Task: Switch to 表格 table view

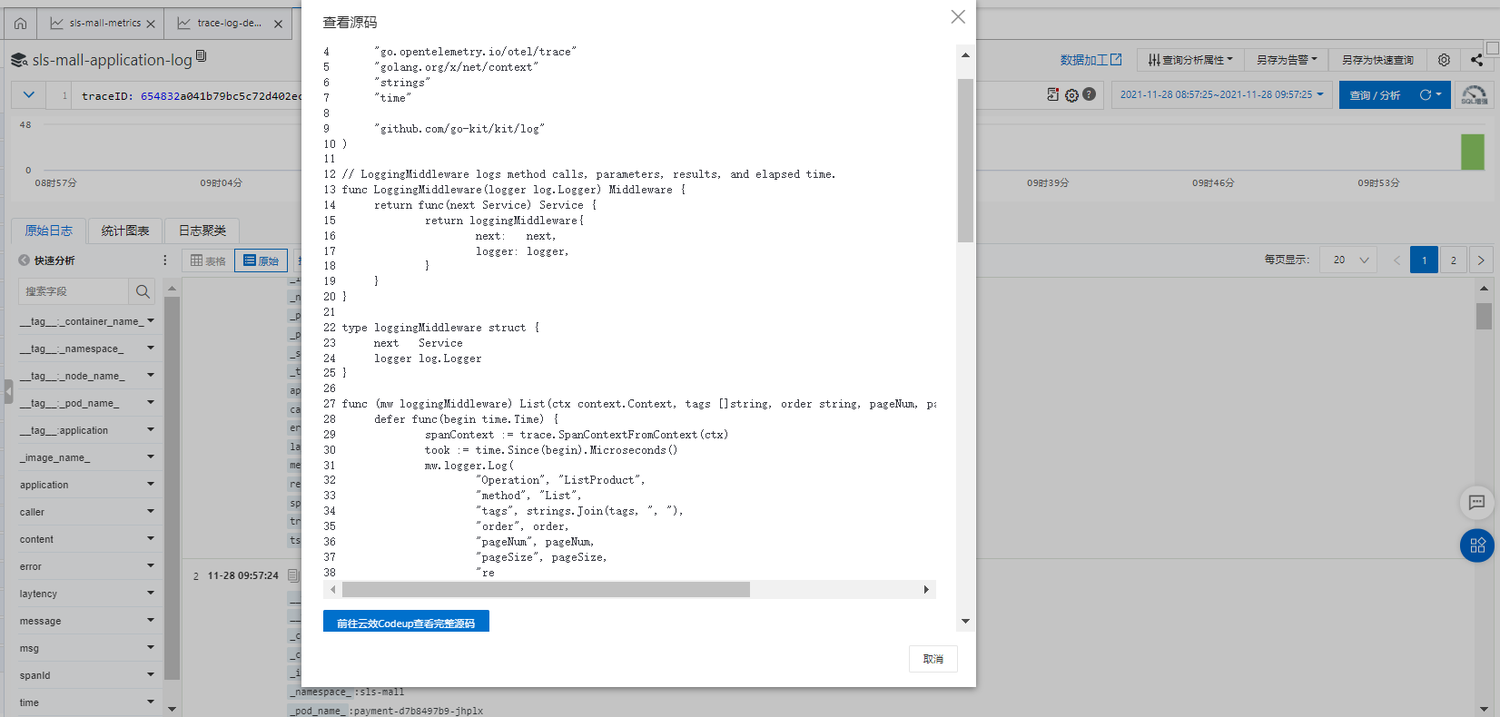Action: coord(208,260)
